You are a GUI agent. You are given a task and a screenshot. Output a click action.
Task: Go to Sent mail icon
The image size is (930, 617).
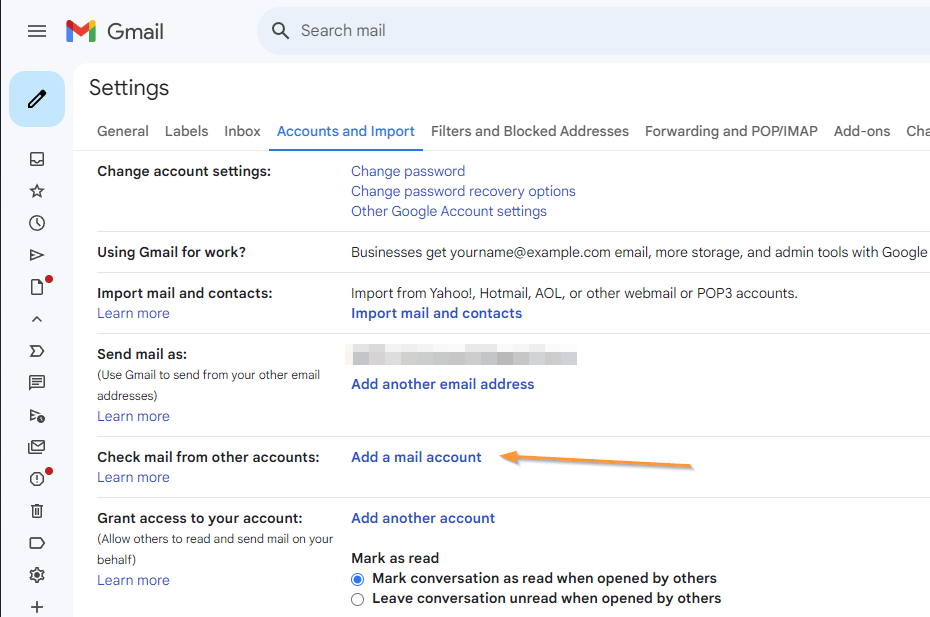37,255
